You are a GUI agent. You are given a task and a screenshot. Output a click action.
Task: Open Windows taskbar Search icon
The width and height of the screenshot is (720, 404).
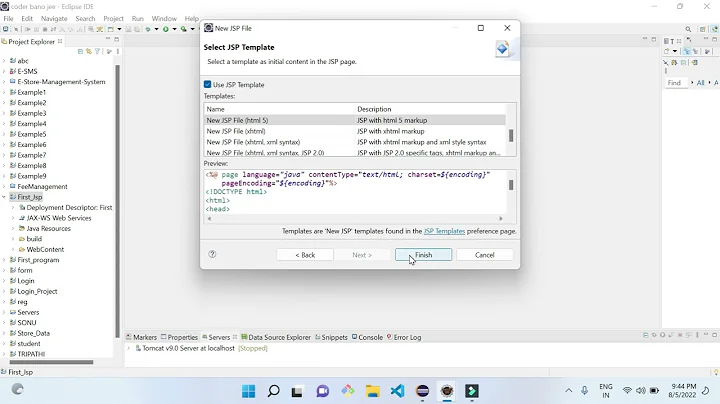(x=273, y=391)
